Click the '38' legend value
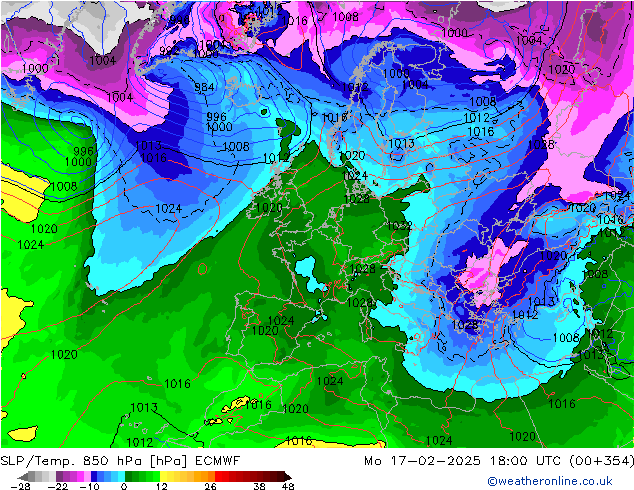Screen dimensions: 634x490 click(x=260, y=486)
